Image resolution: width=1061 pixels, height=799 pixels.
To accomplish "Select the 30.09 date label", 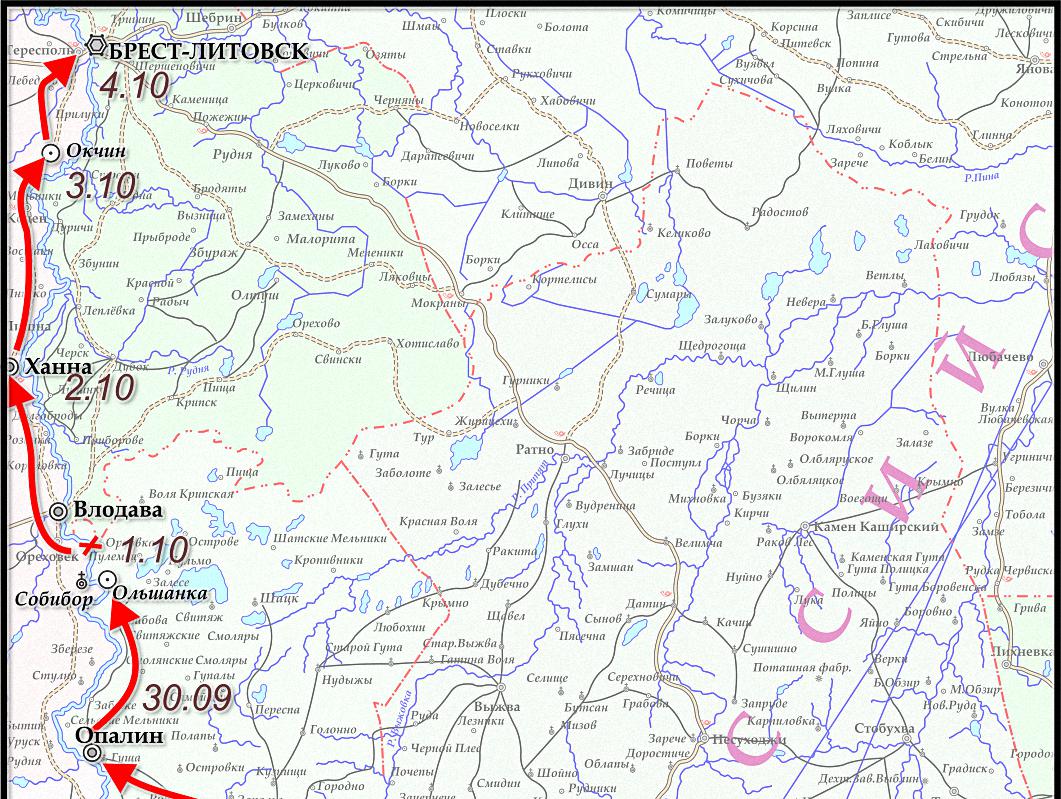I will click(x=189, y=697).
